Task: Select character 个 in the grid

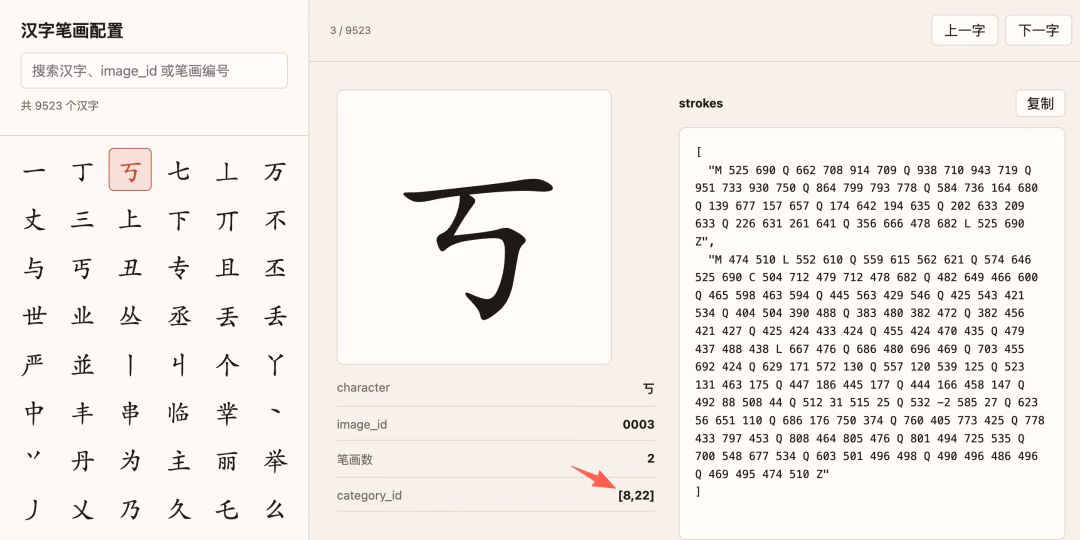Action: tap(227, 364)
